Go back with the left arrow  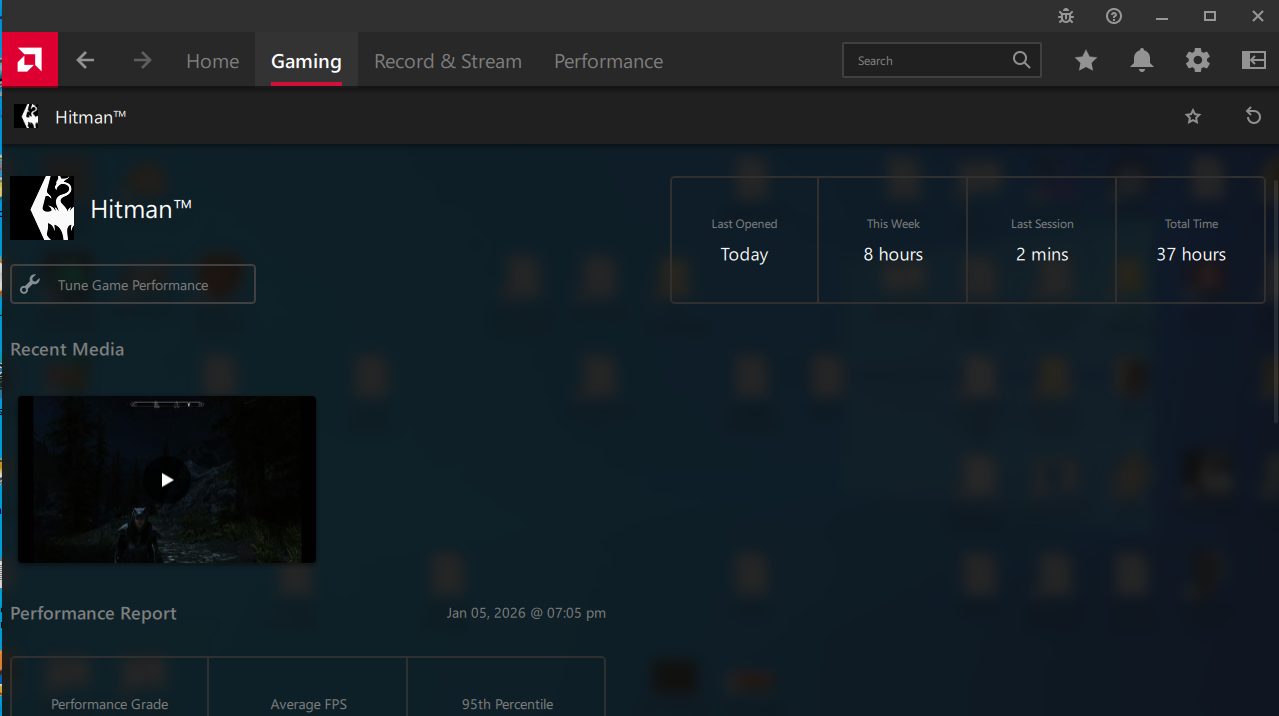(85, 60)
